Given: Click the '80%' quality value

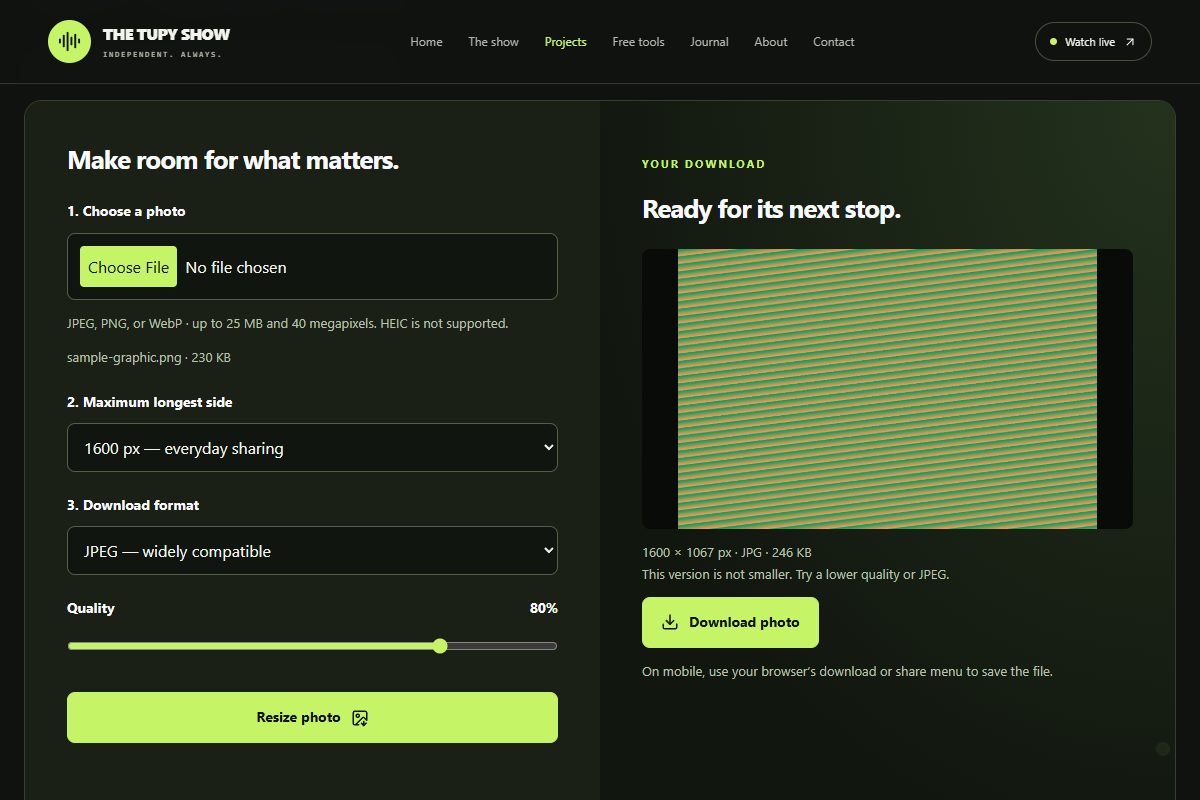Looking at the screenshot, I should [544, 608].
